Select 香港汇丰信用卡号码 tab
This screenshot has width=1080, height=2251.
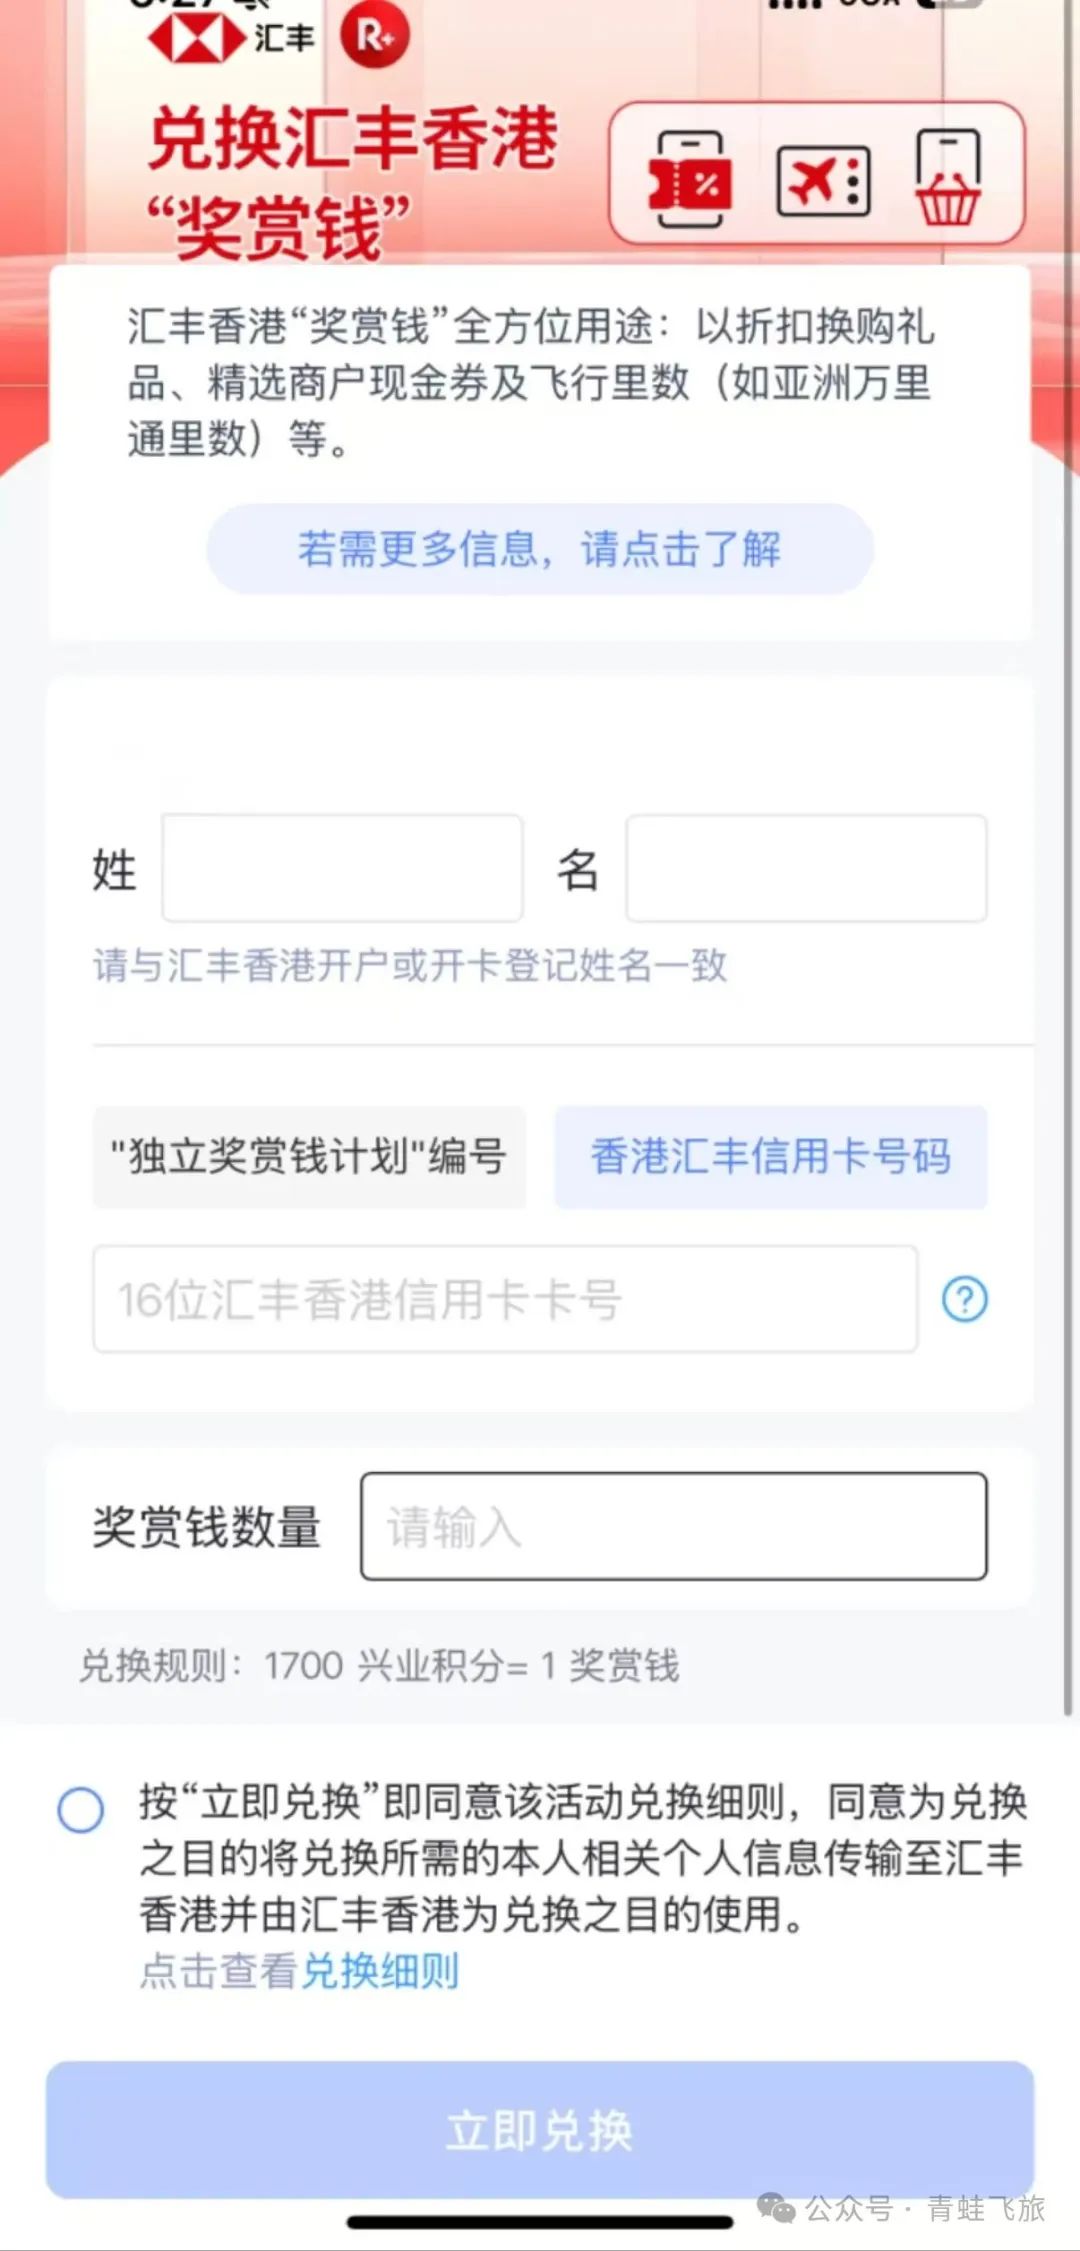click(771, 1157)
